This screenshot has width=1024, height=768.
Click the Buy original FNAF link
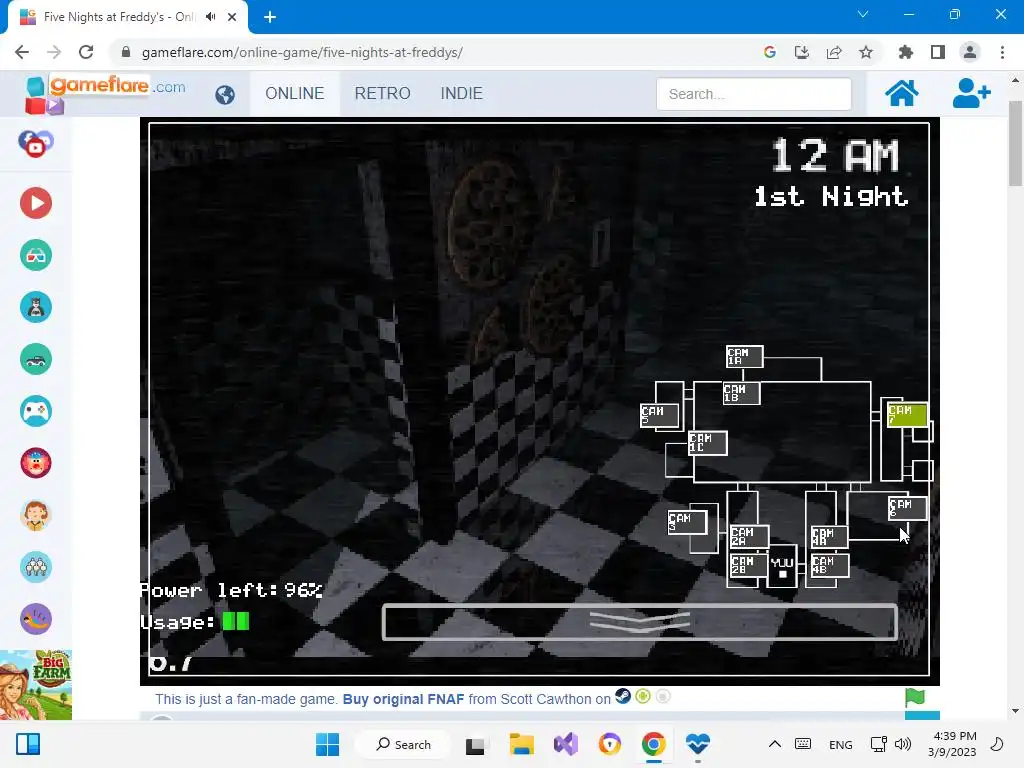tap(403, 699)
